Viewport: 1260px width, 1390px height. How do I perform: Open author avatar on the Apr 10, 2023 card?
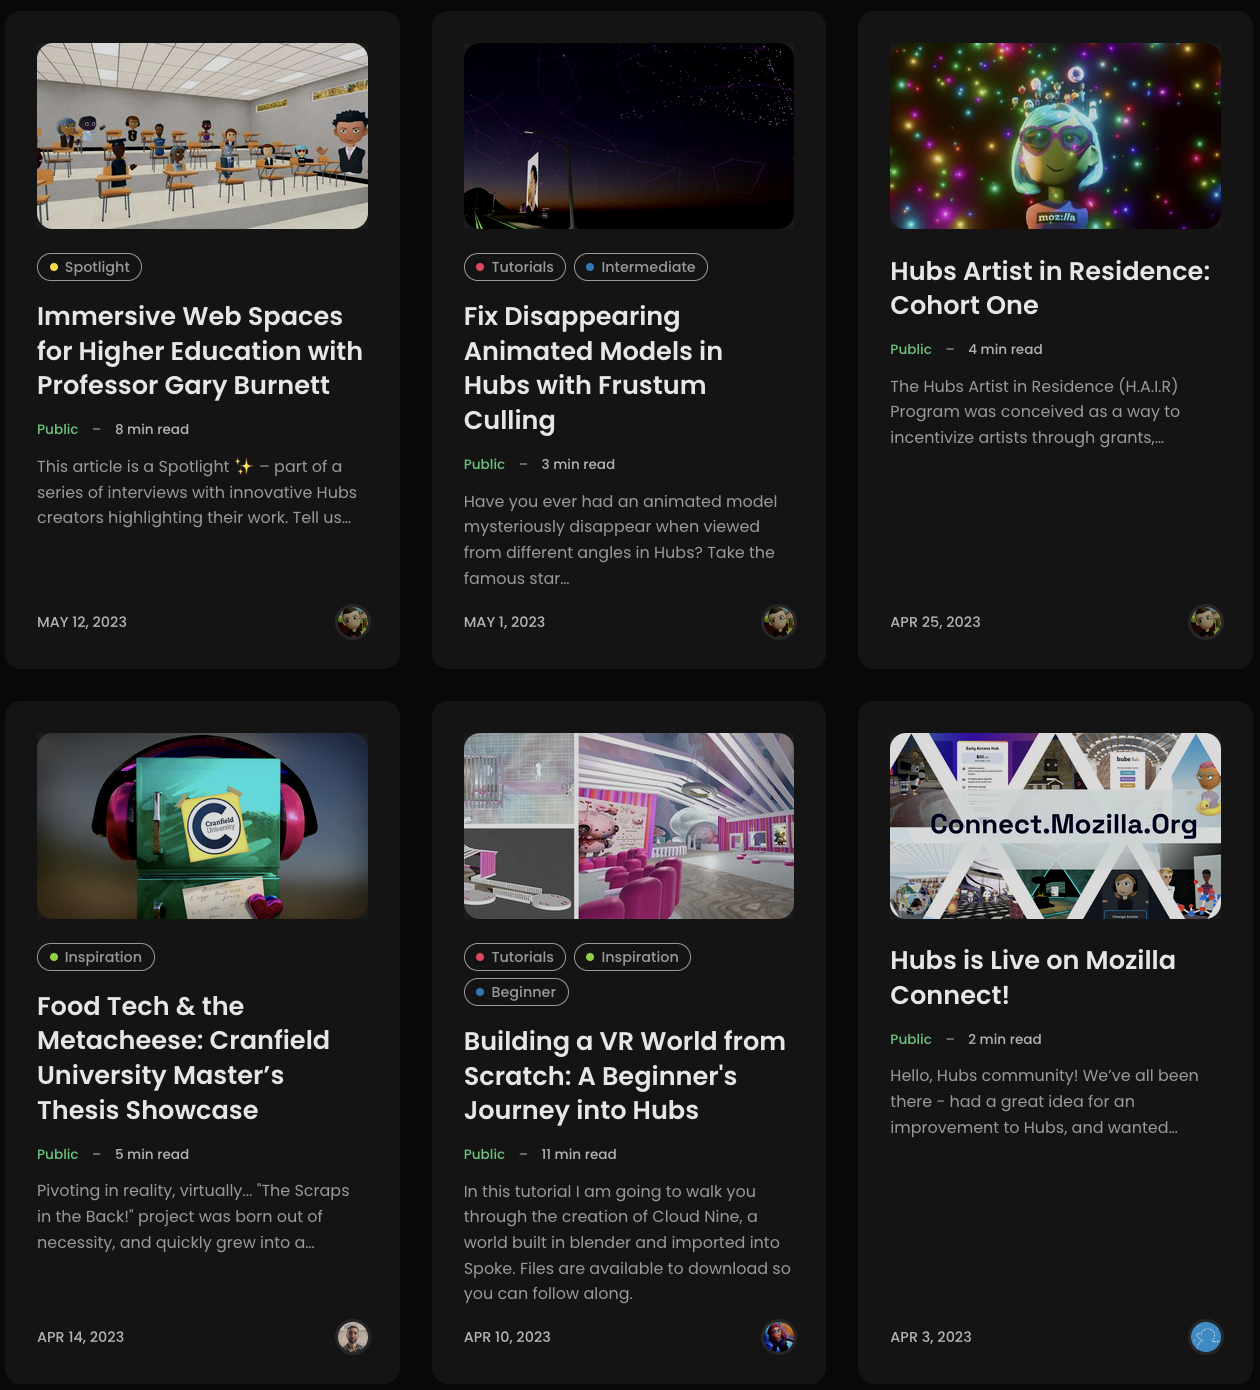[x=779, y=1337]
